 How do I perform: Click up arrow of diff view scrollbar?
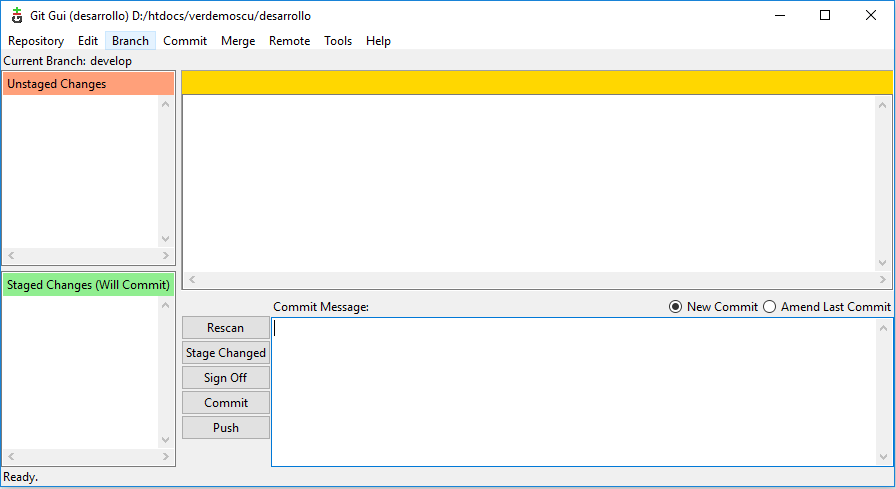coord(882,105)
